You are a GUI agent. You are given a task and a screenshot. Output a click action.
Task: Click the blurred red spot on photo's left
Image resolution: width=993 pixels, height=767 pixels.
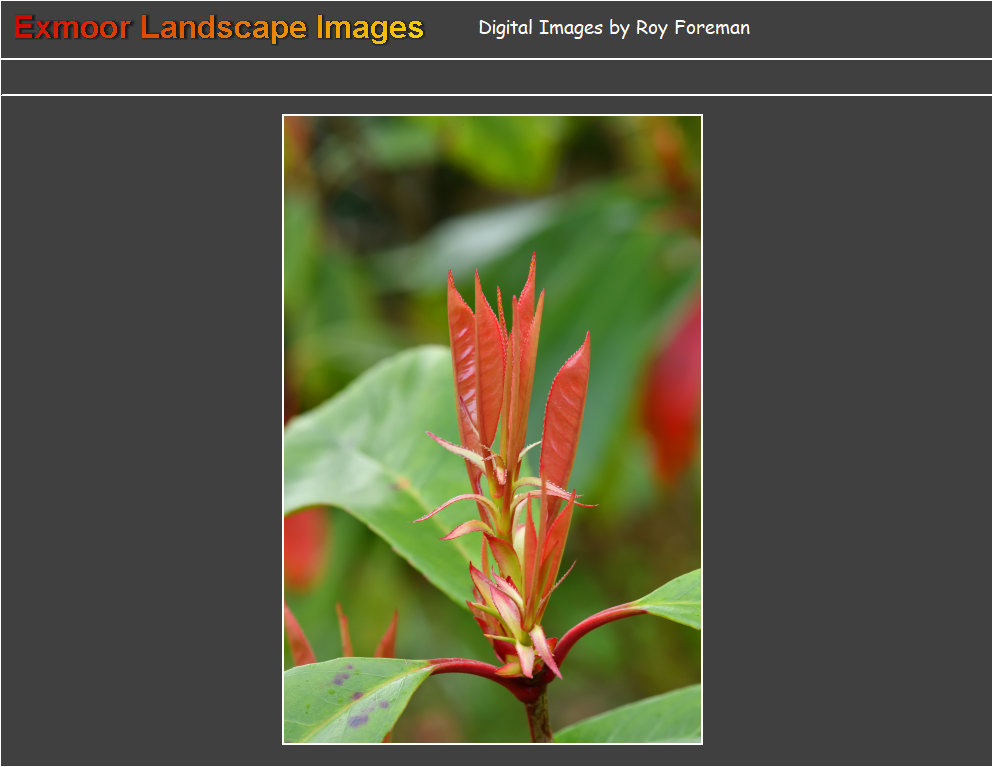point(303,547)
